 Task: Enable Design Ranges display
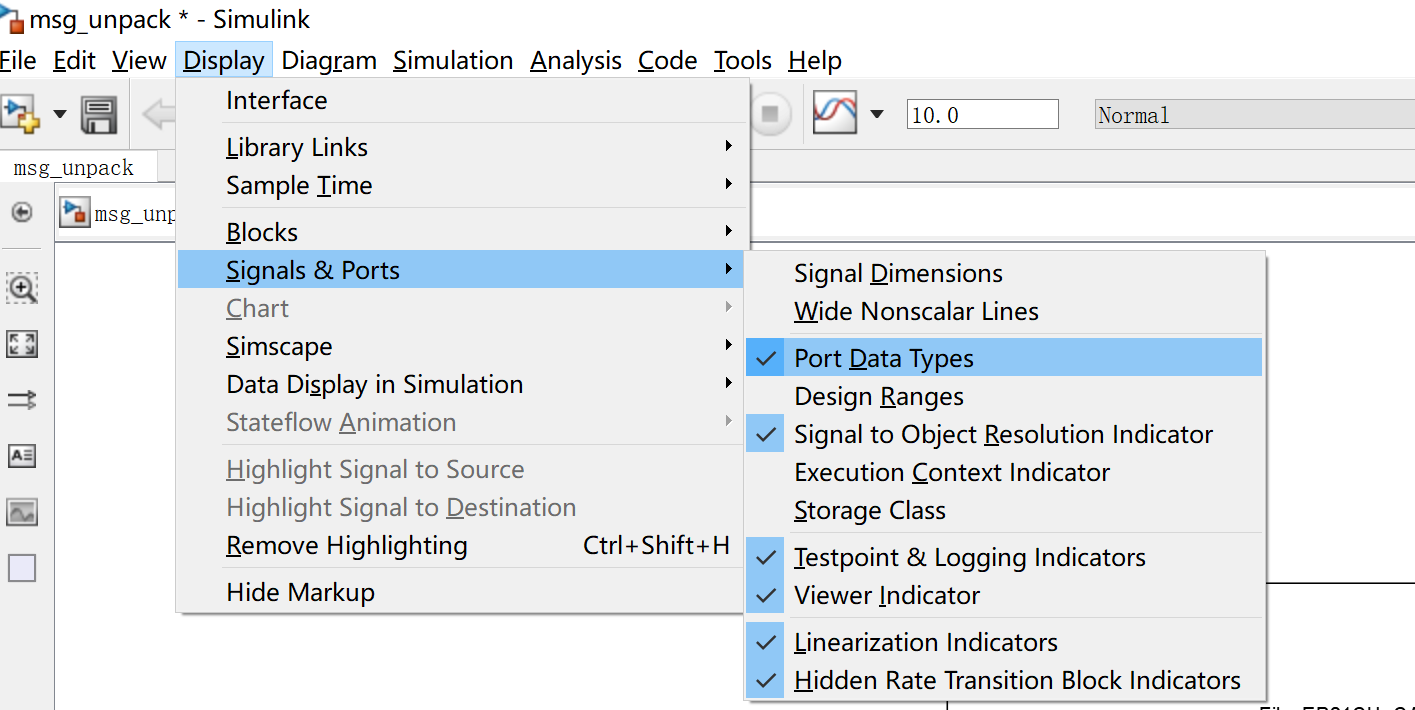pyautogui.click(x=1004, y=397)
